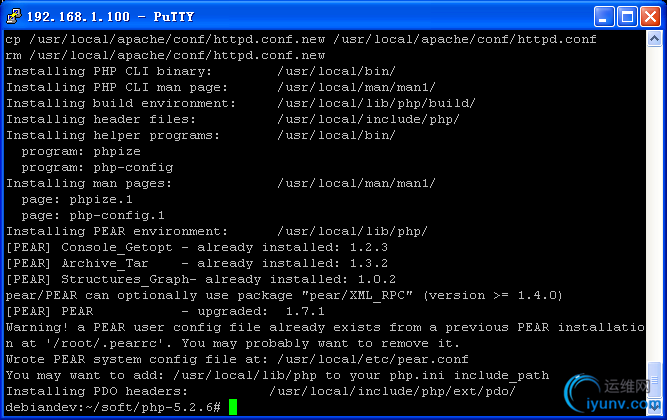Image resolution: width=667 pixels, height=420 pixels.
Task: Click the 'rm /usr/local/apache/conf/httpd.conf.new' line
Action: click(x=165, y=55)
